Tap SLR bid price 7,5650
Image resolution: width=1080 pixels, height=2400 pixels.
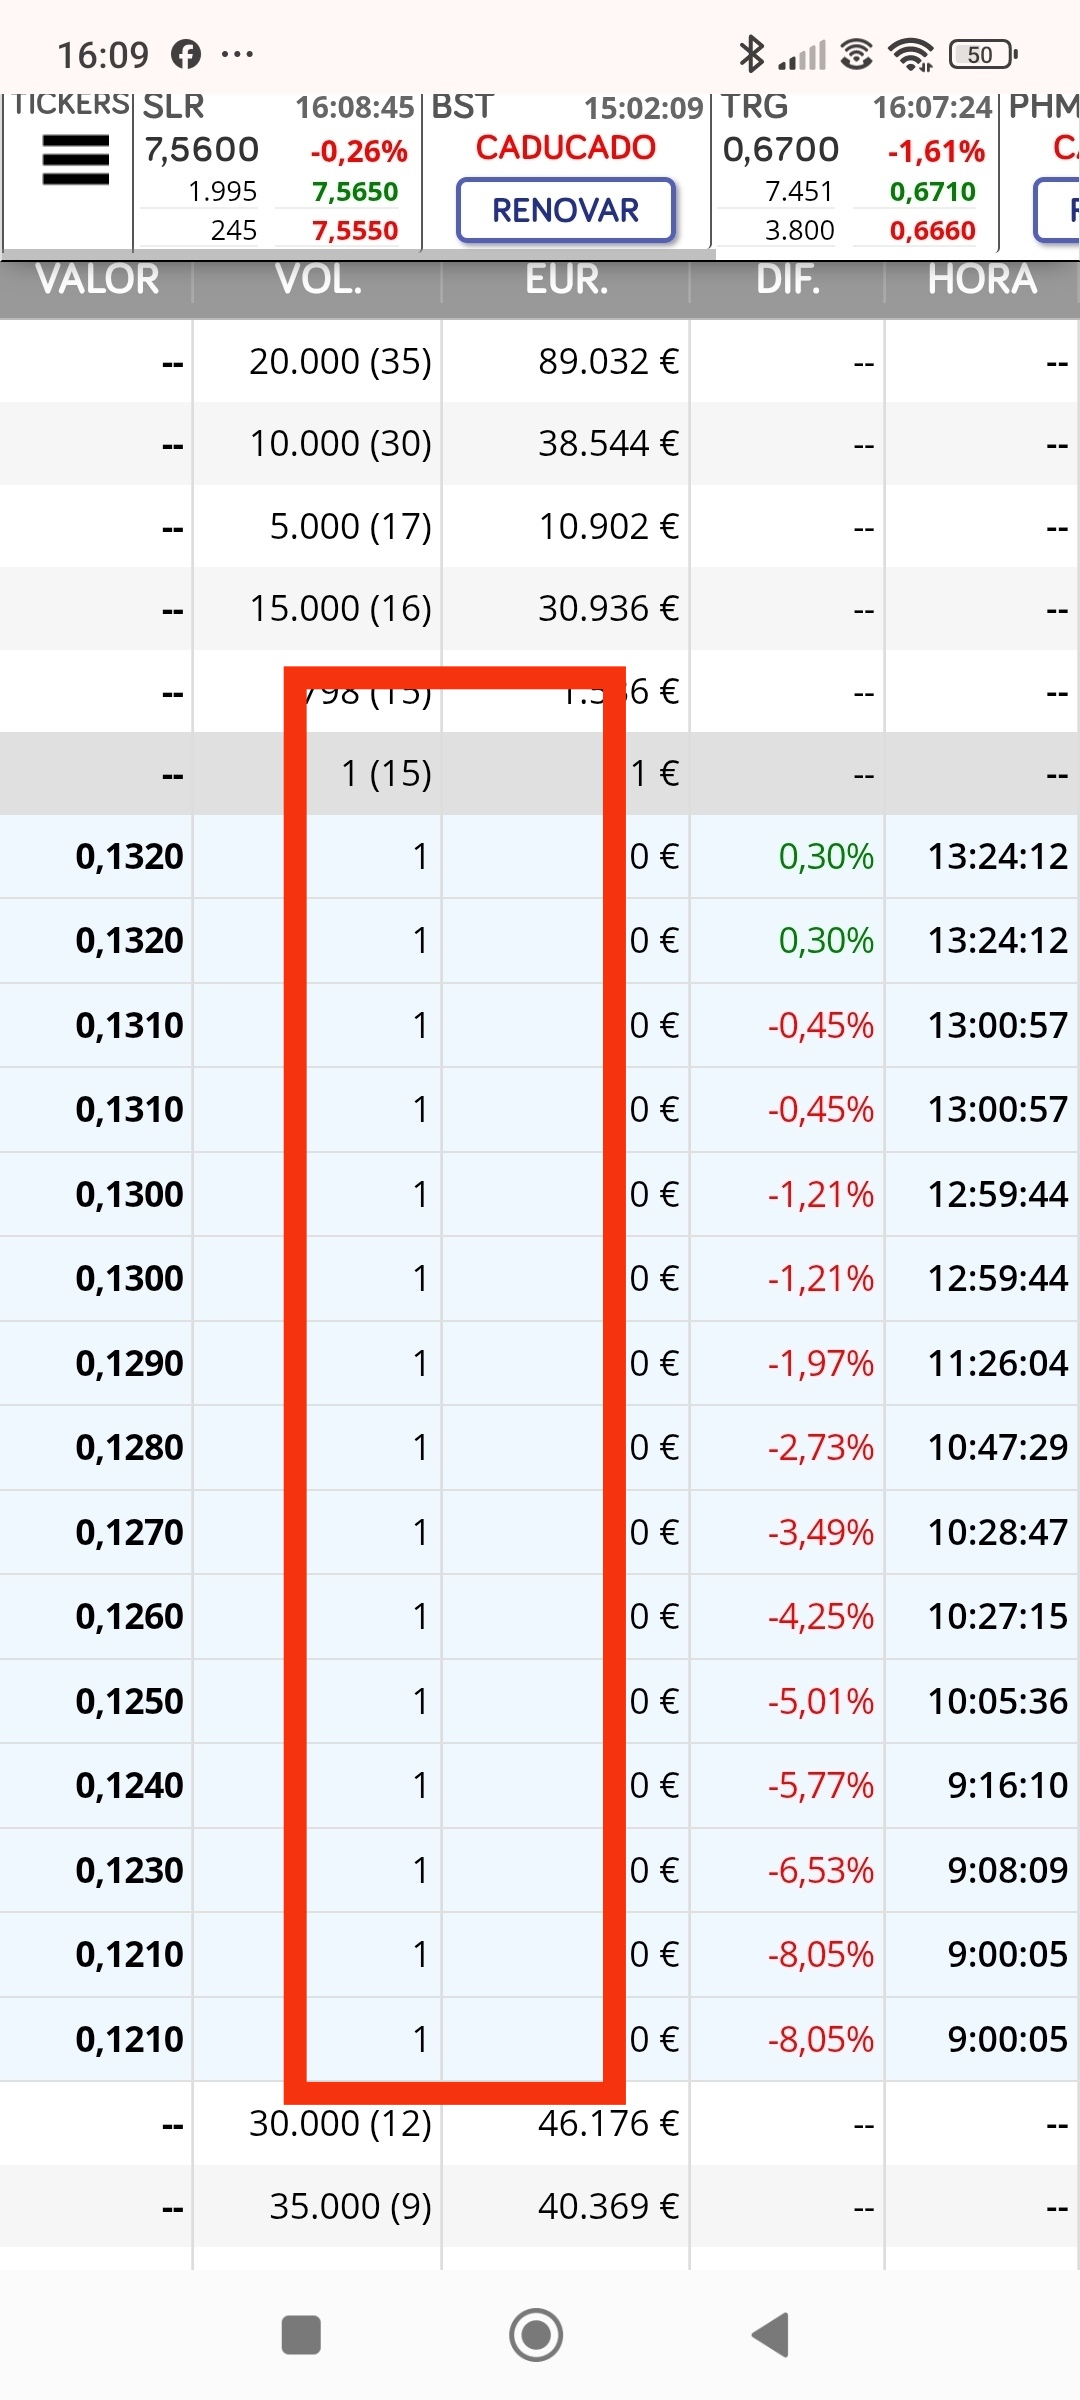tap(355, 191)
